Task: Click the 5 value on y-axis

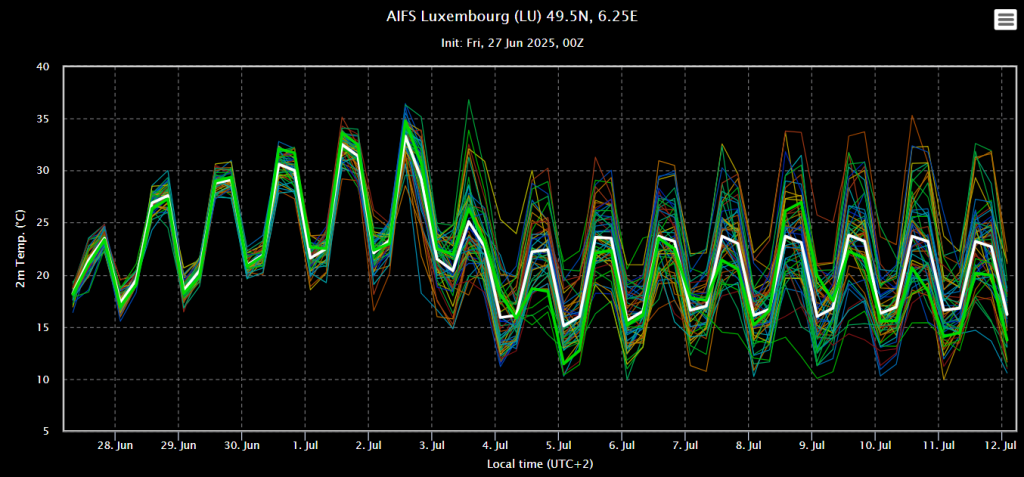Action: [45, 432]
